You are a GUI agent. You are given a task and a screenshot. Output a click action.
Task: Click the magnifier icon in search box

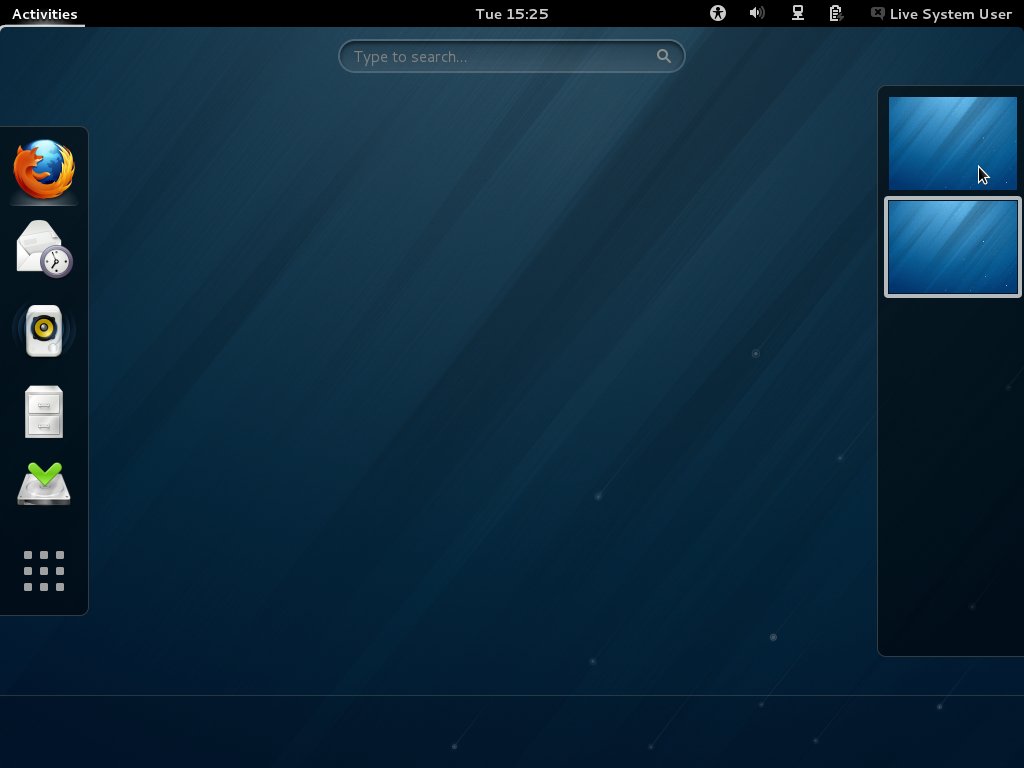664,57
